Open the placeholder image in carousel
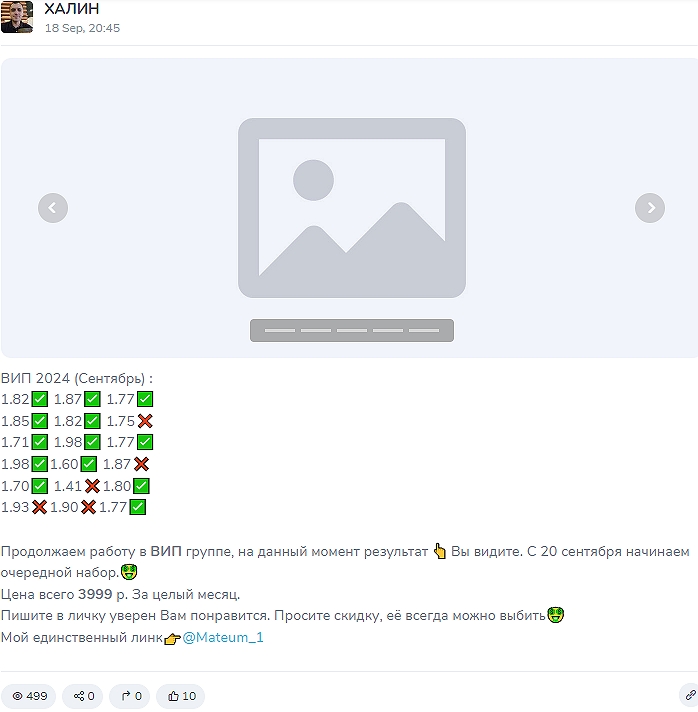The image size is (698, 712). (x=352, y=208)
